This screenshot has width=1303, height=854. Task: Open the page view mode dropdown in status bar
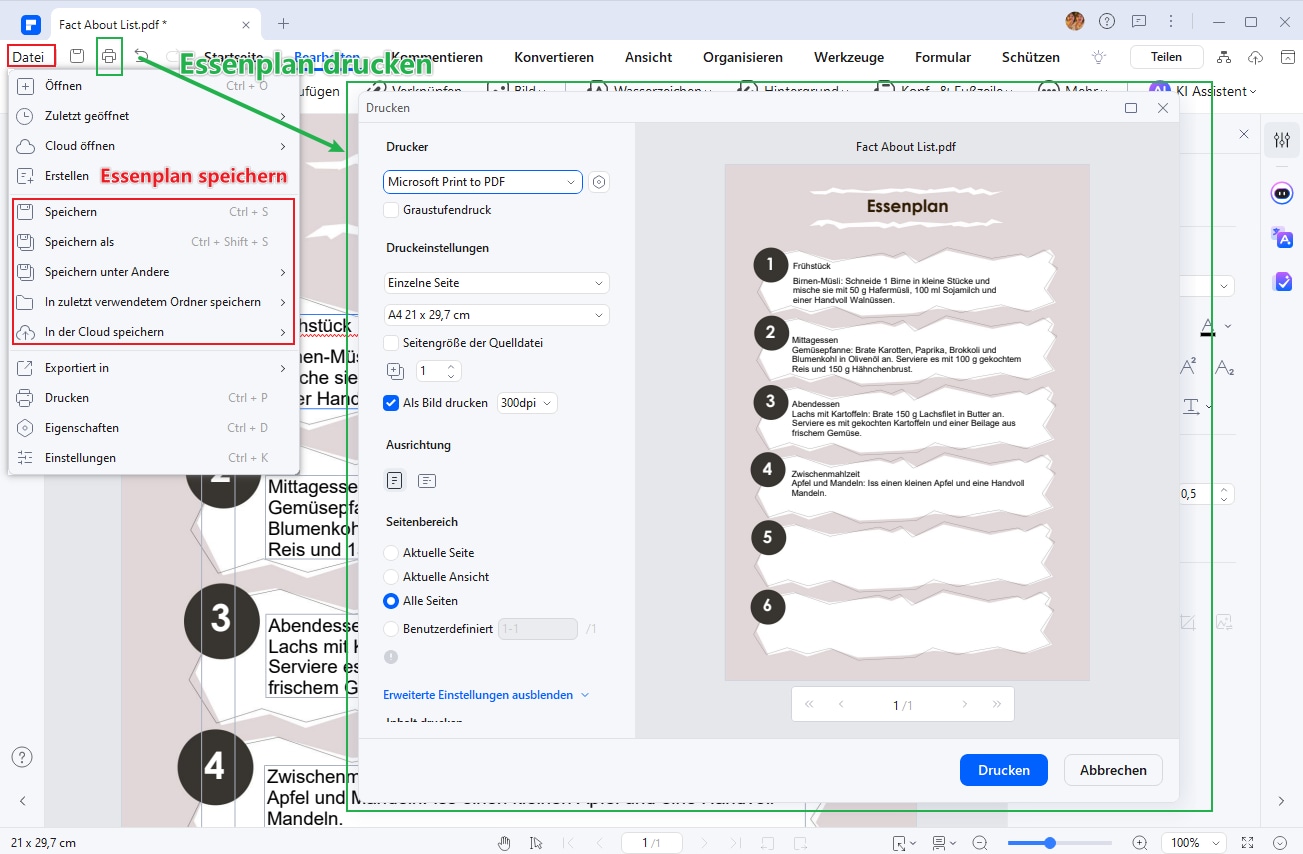pyautogui.click(x=944, y=843)
